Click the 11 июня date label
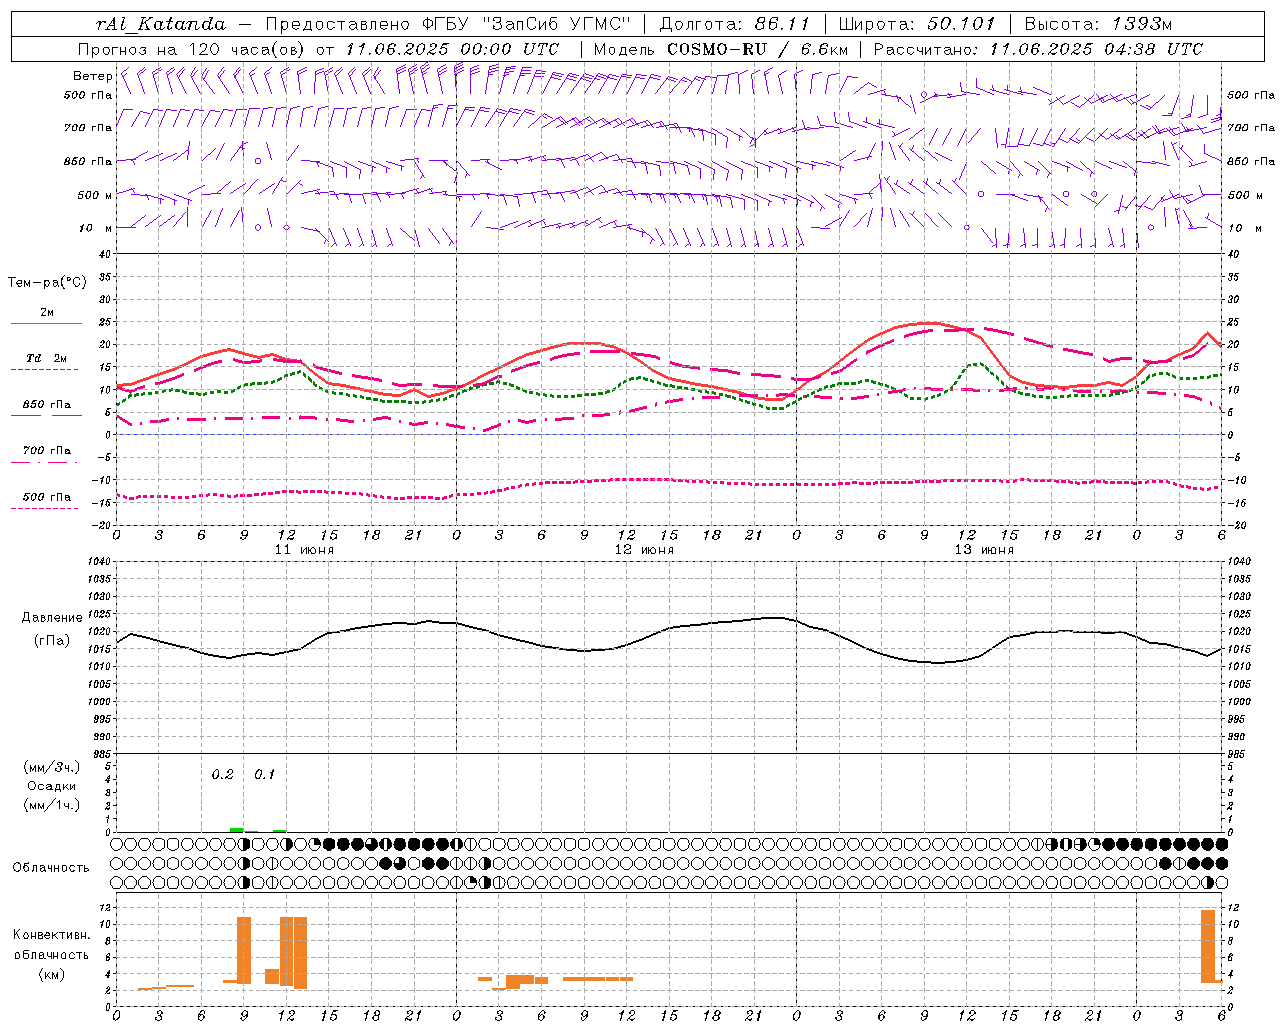 click(x=304, y=549)
